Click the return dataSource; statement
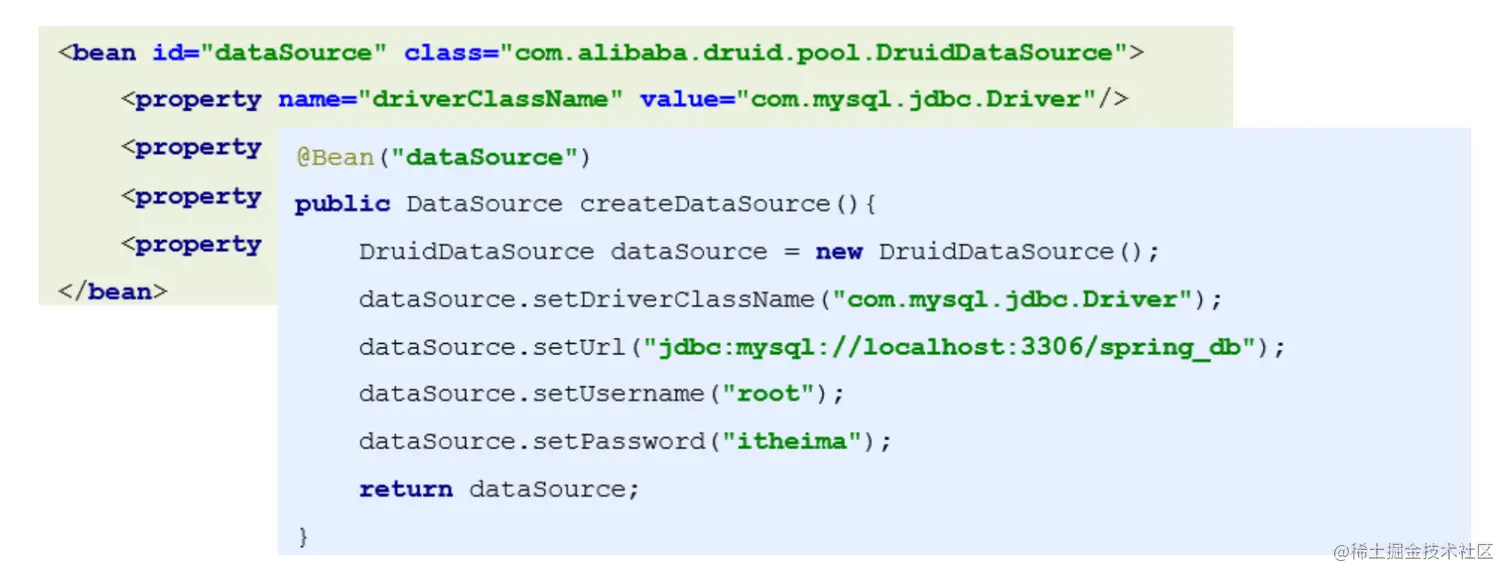The image size is (1512, 580). tap(499, 489)
